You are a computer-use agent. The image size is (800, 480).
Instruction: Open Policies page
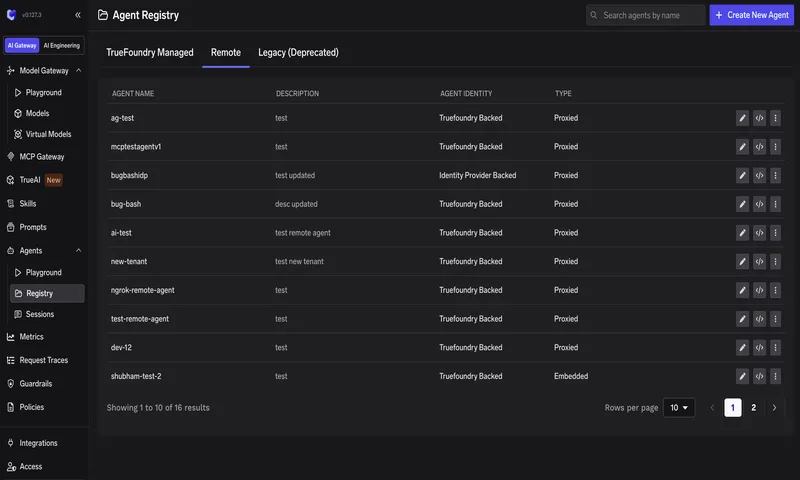(x=32, y=407)
